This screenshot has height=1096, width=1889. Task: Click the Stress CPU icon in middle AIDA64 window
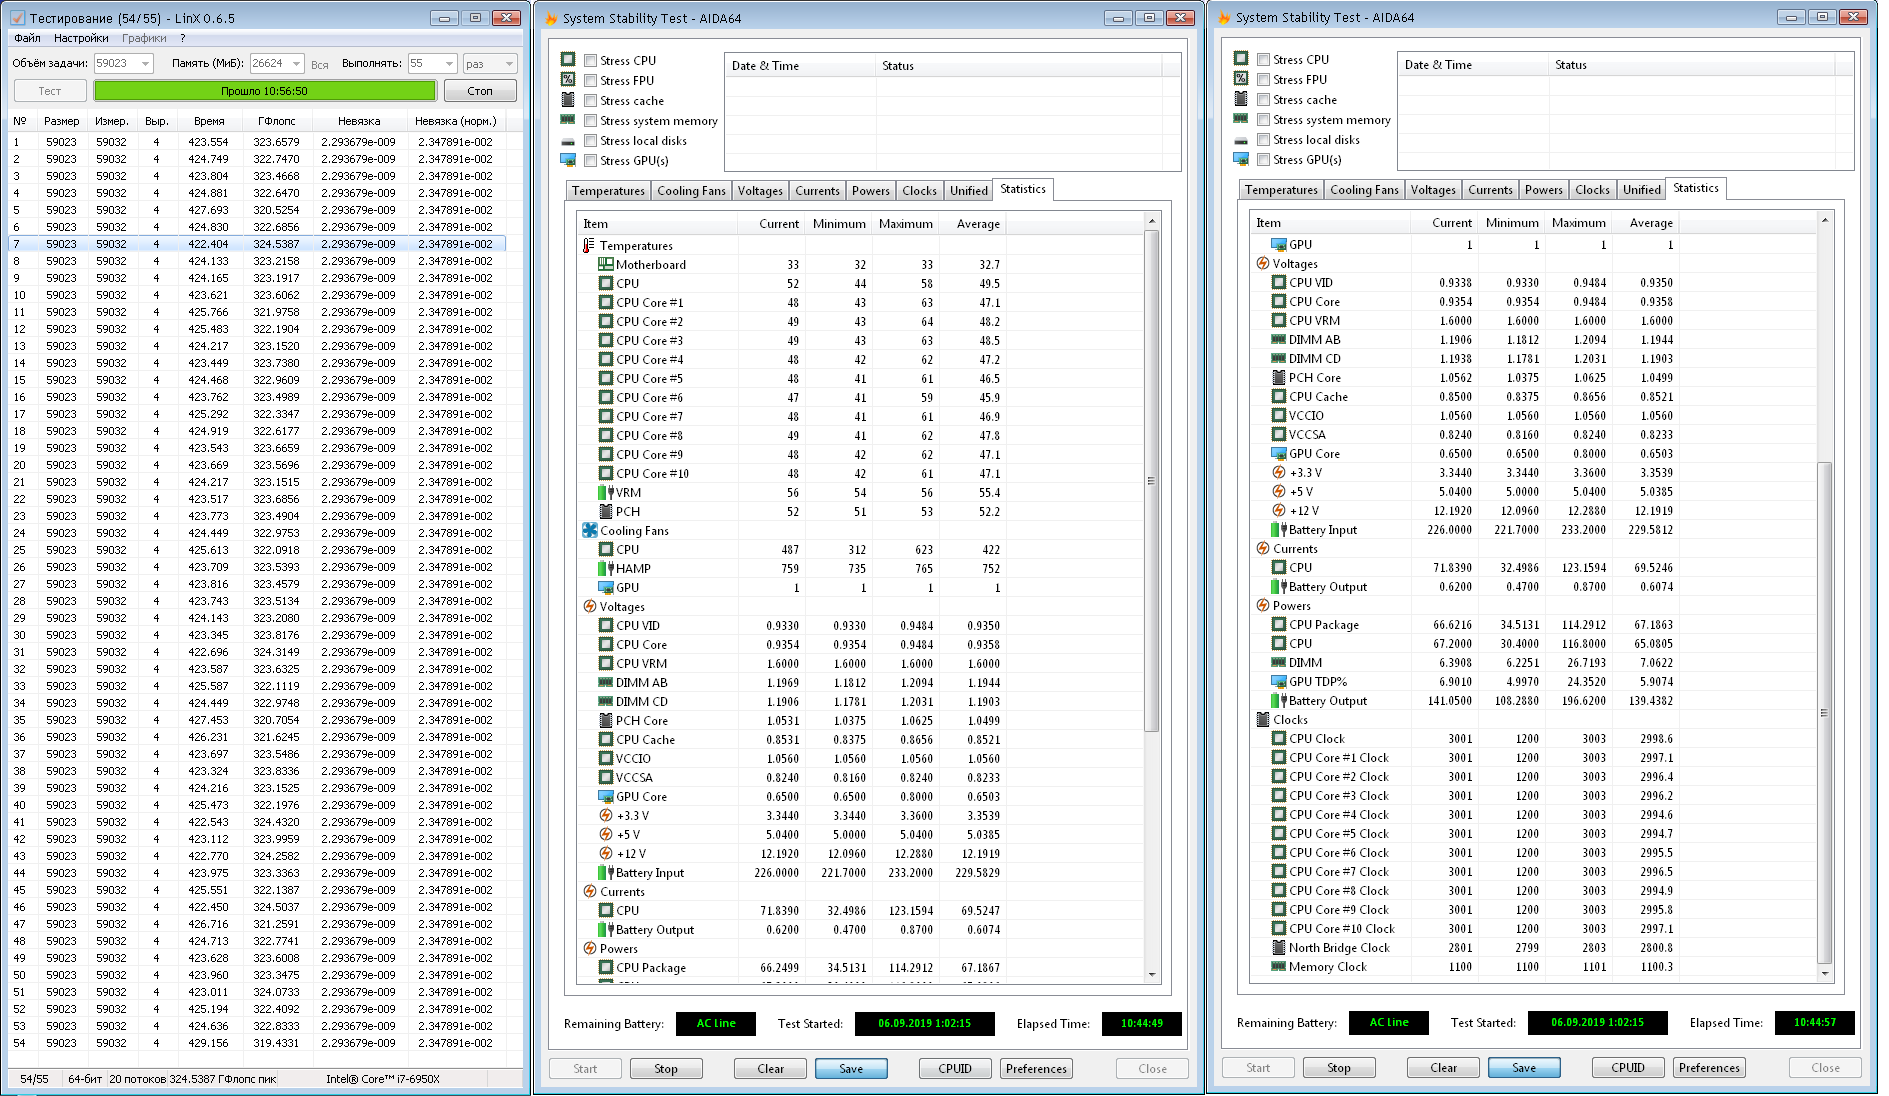tap(568, 60)
